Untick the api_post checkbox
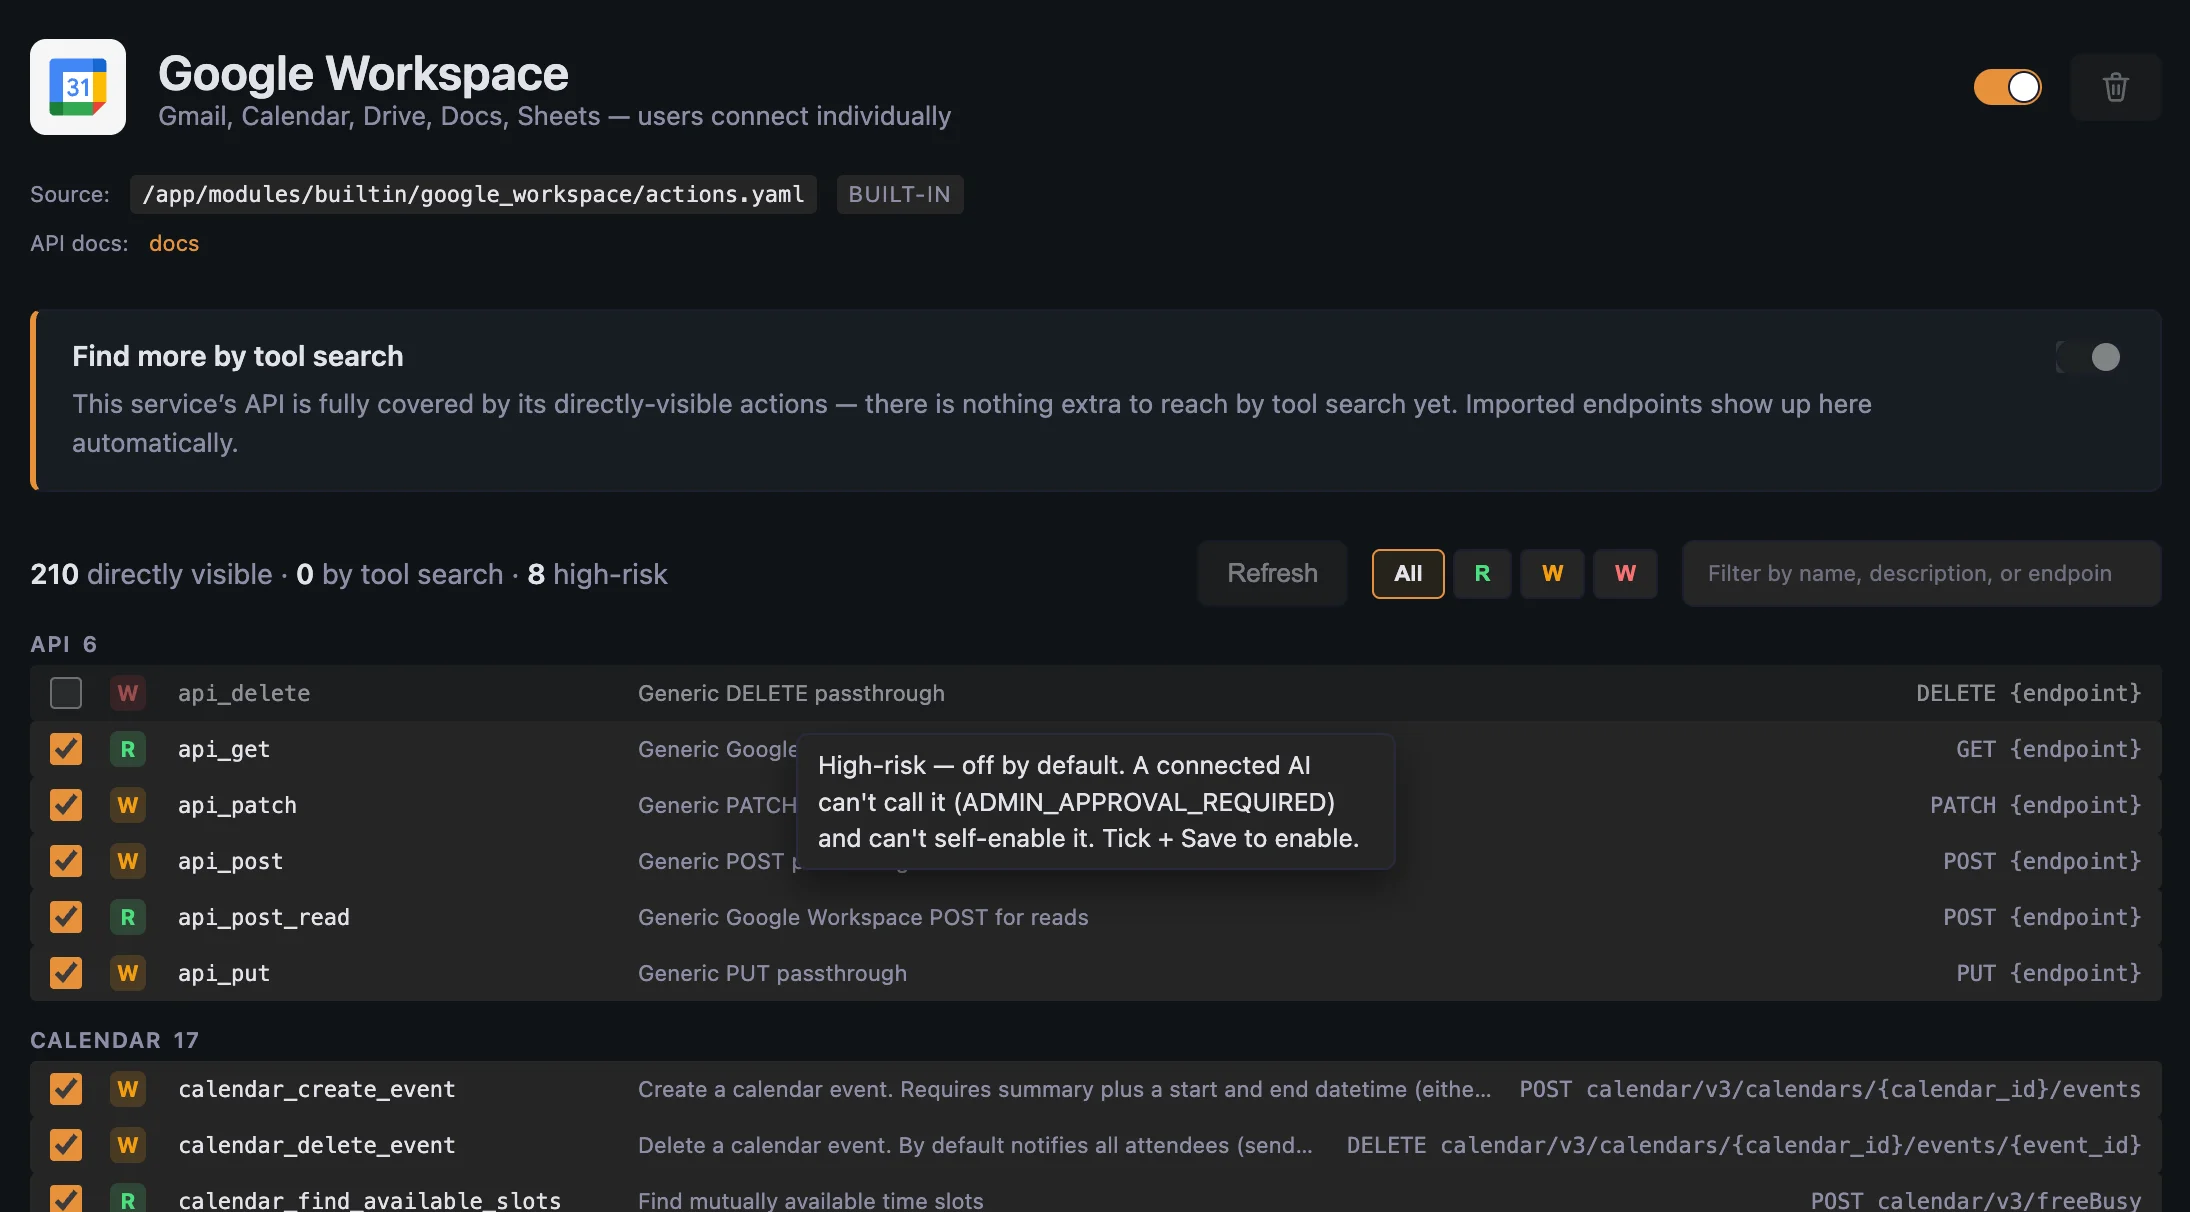The height and width of the screenshot is (1212, 2190). coord(66,861)
